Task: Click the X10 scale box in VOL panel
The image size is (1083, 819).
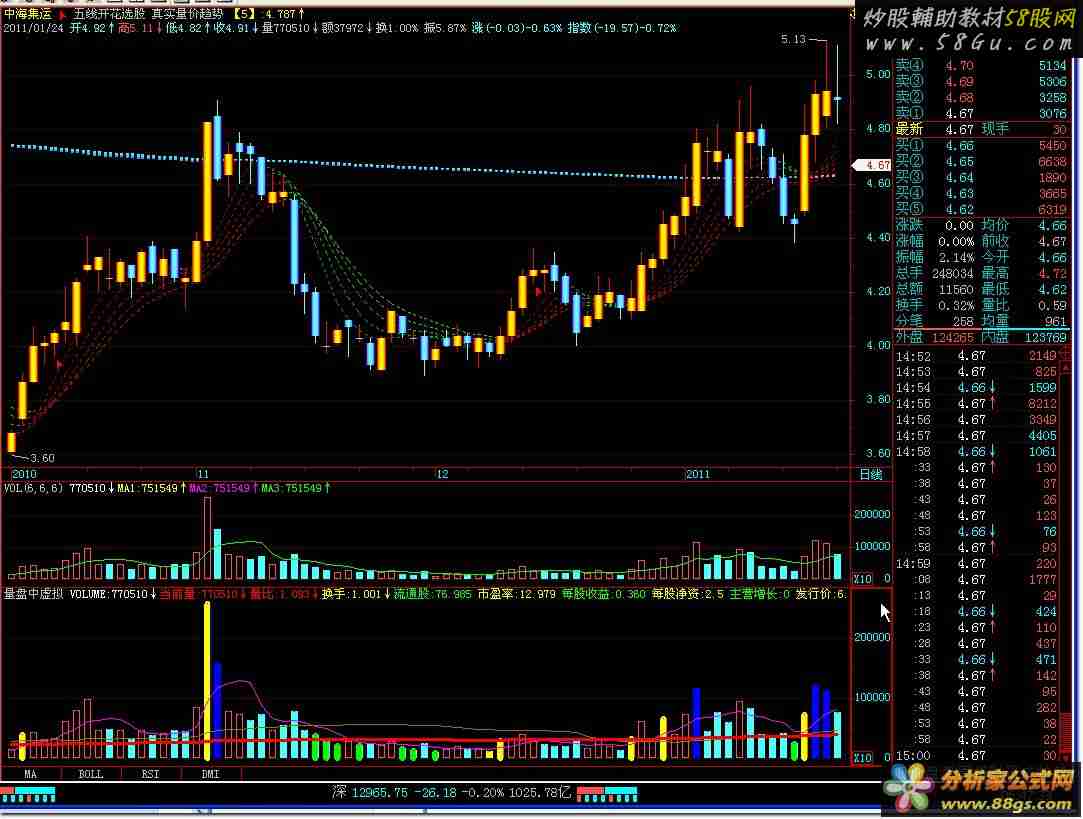Action: click(x=863, y=579)
